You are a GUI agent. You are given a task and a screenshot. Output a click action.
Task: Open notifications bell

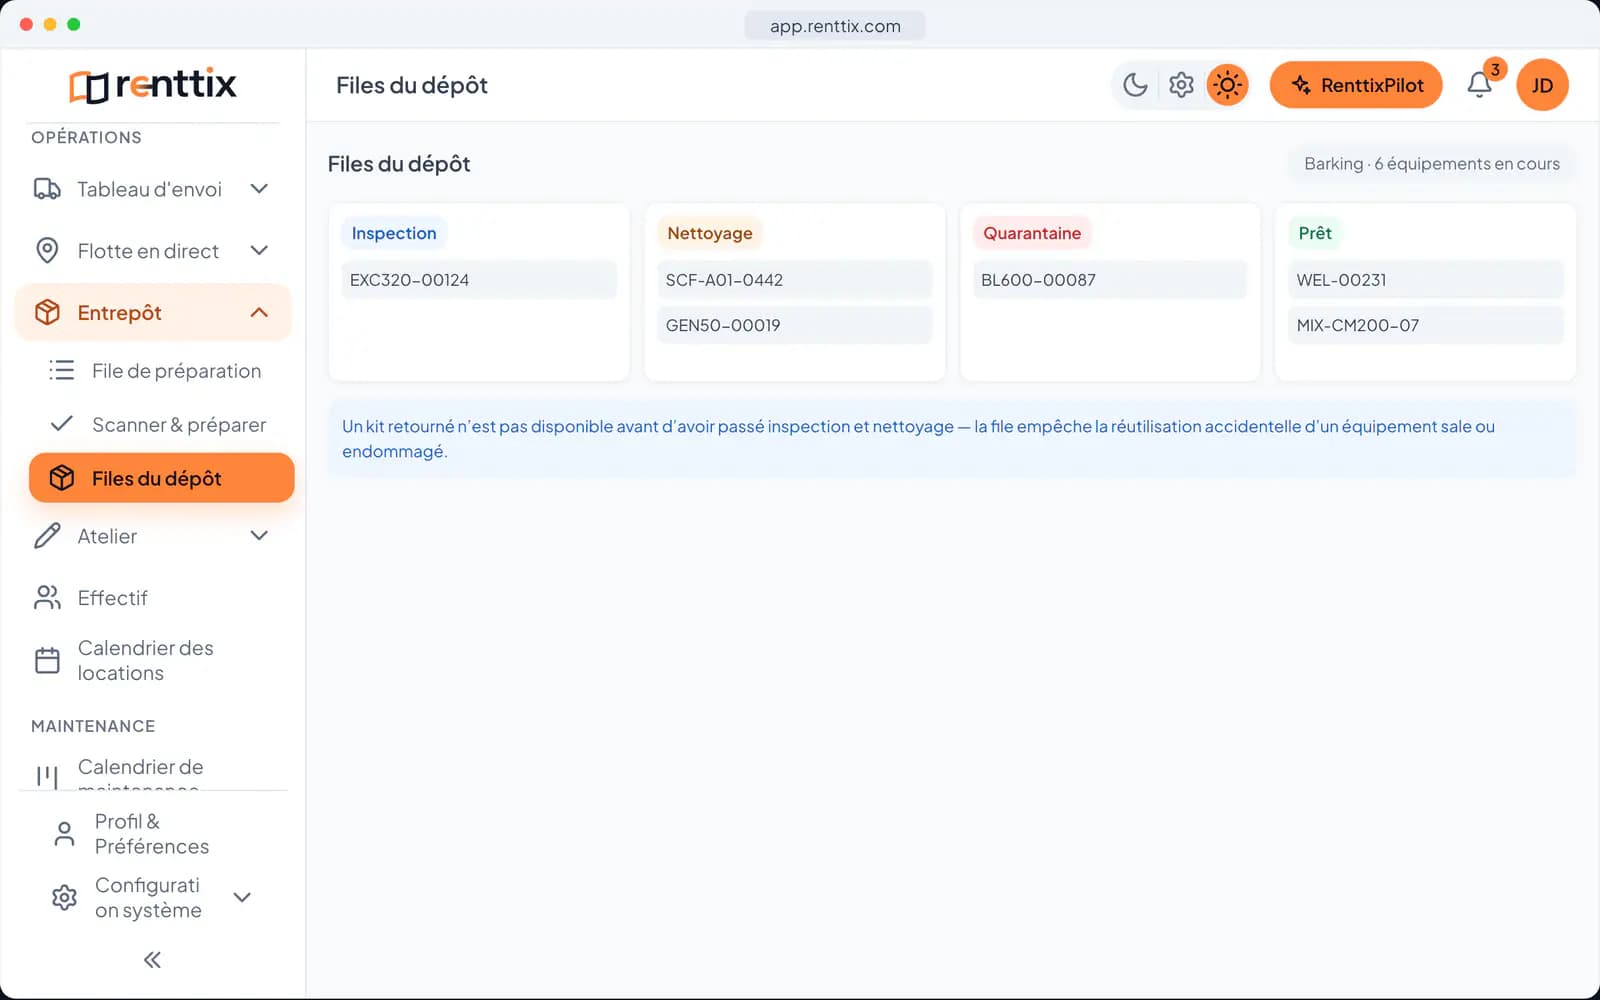(1480, 85)
